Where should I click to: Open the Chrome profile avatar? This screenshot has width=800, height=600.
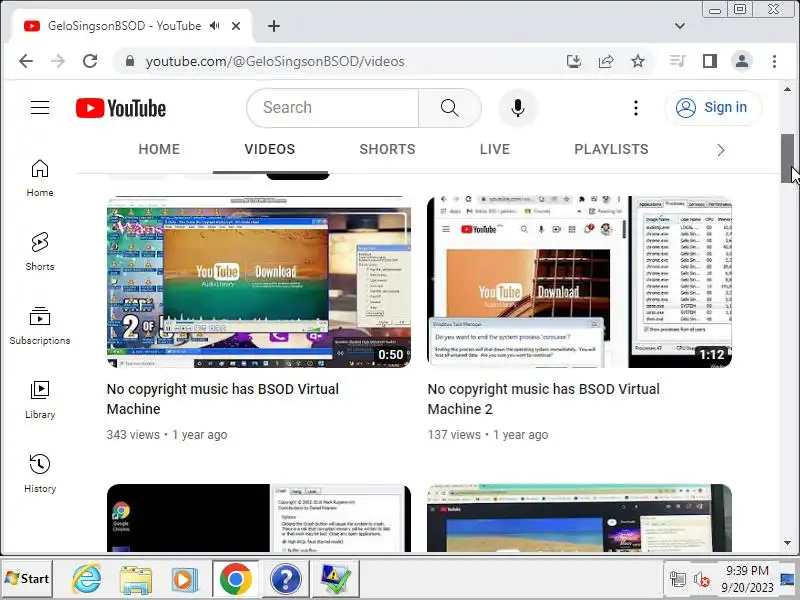coord(742,61)
